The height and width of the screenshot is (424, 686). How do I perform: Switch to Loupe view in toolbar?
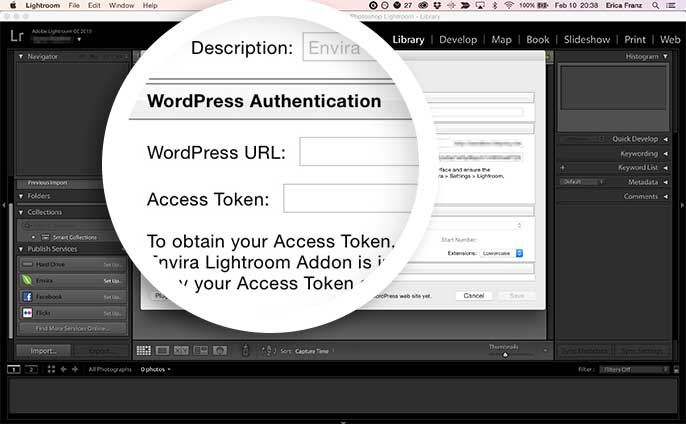[162, 350]
